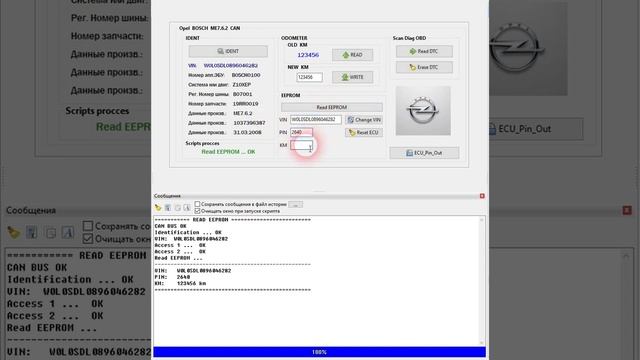Click the odometer WRITE button
This screenshot has height=360, width=640.
[352, 77]
